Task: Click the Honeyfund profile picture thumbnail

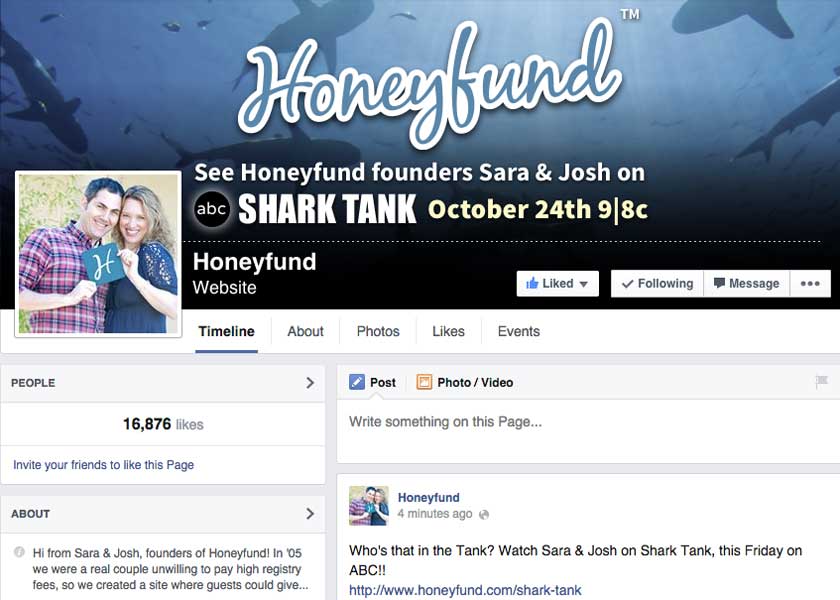Action: pyautogui.click(x=369, y=506)
